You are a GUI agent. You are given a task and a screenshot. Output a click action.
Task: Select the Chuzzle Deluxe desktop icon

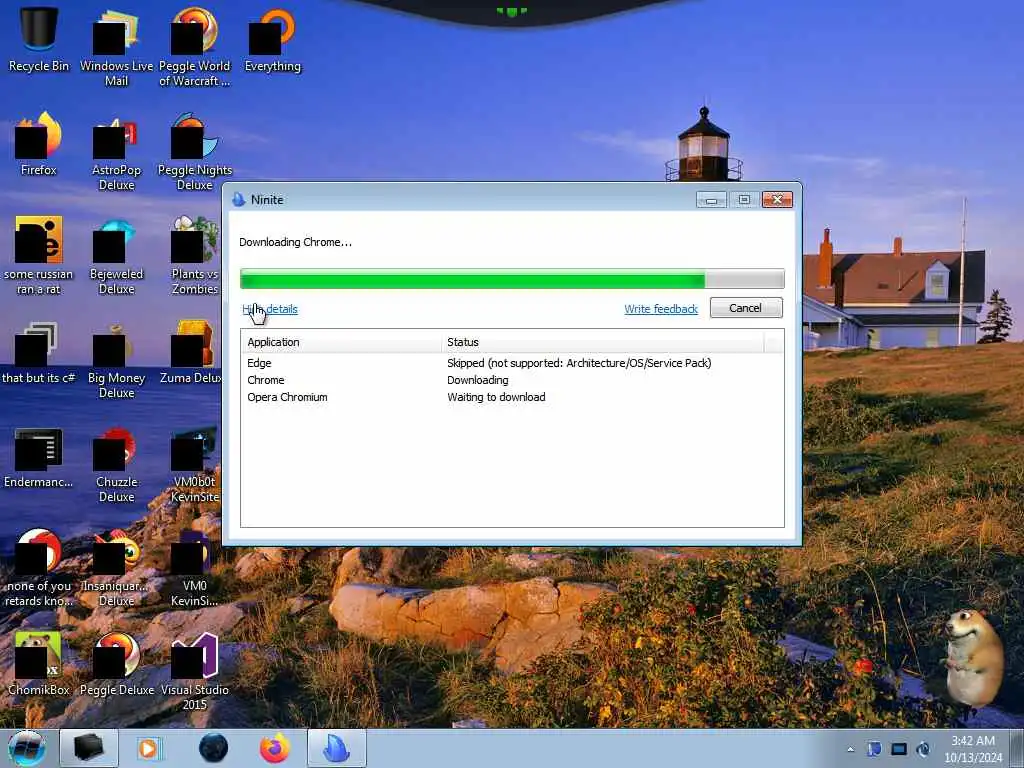click(116, 464)
